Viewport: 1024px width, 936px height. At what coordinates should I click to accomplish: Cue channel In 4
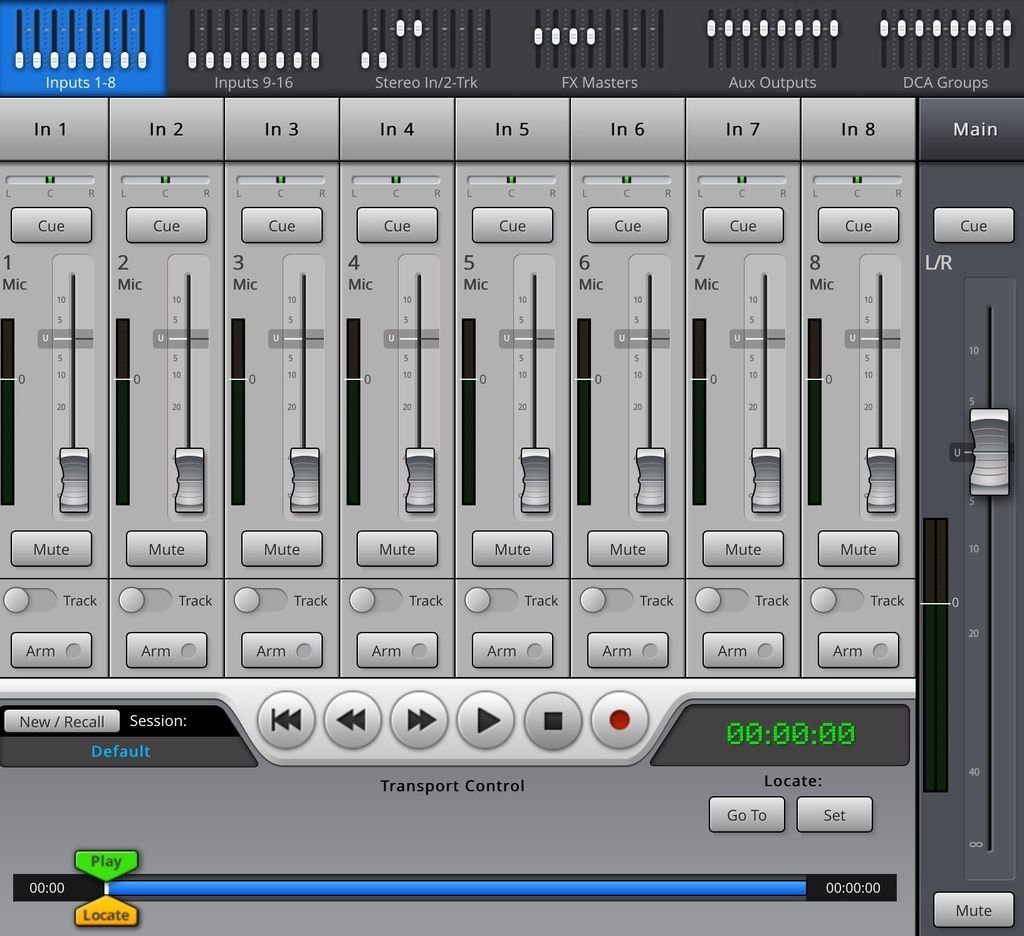pos(397,225)
